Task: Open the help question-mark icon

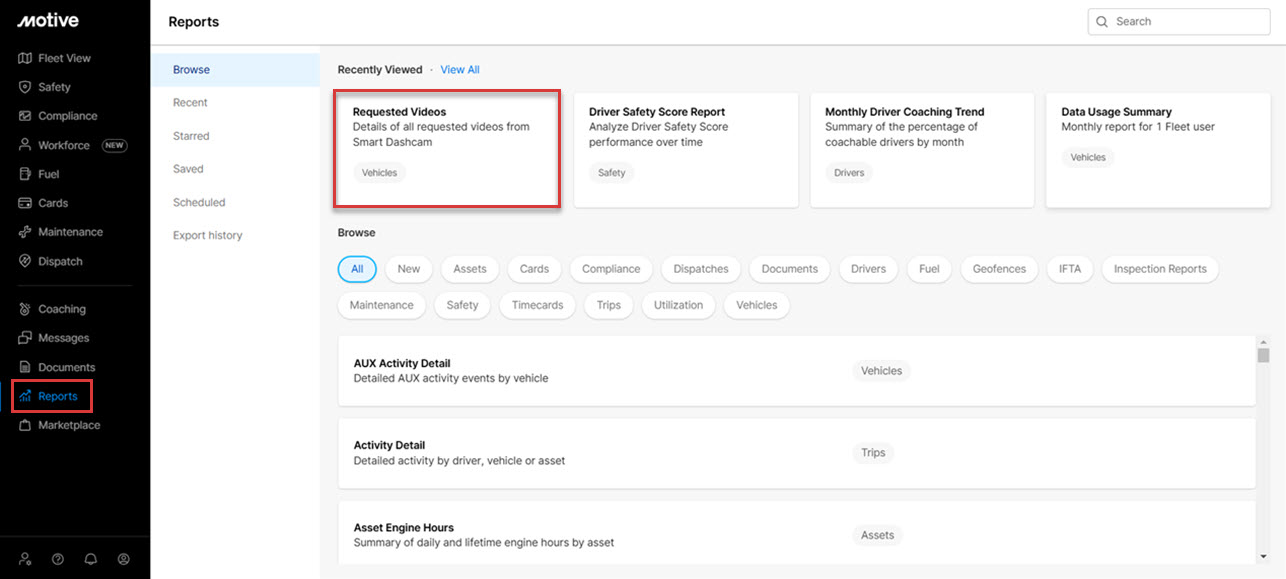Action: (x=57, y=559)
